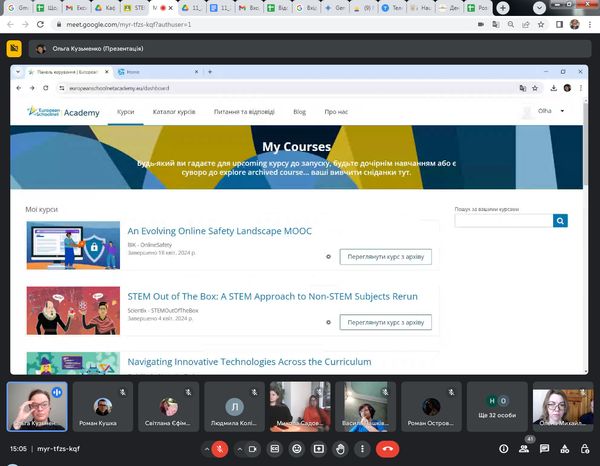Viewport: 600px width, 466px height.
Task: Unmute the microphone in Meet
Action: 221,449
